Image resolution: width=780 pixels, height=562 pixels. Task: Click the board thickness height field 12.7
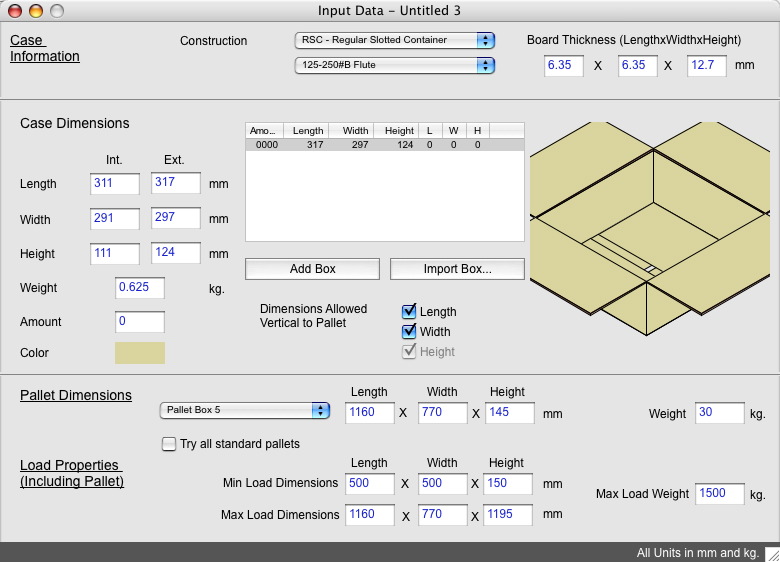[706, 66]
